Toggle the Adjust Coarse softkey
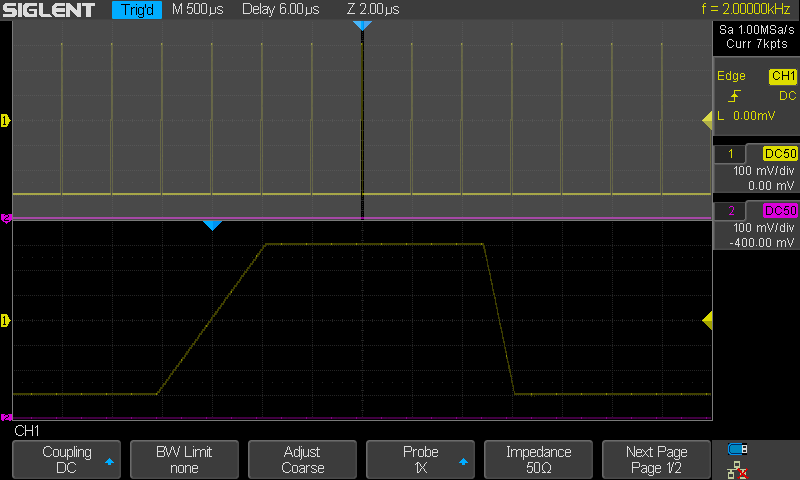The image size is (800, 480). click(x=302, y=460)
